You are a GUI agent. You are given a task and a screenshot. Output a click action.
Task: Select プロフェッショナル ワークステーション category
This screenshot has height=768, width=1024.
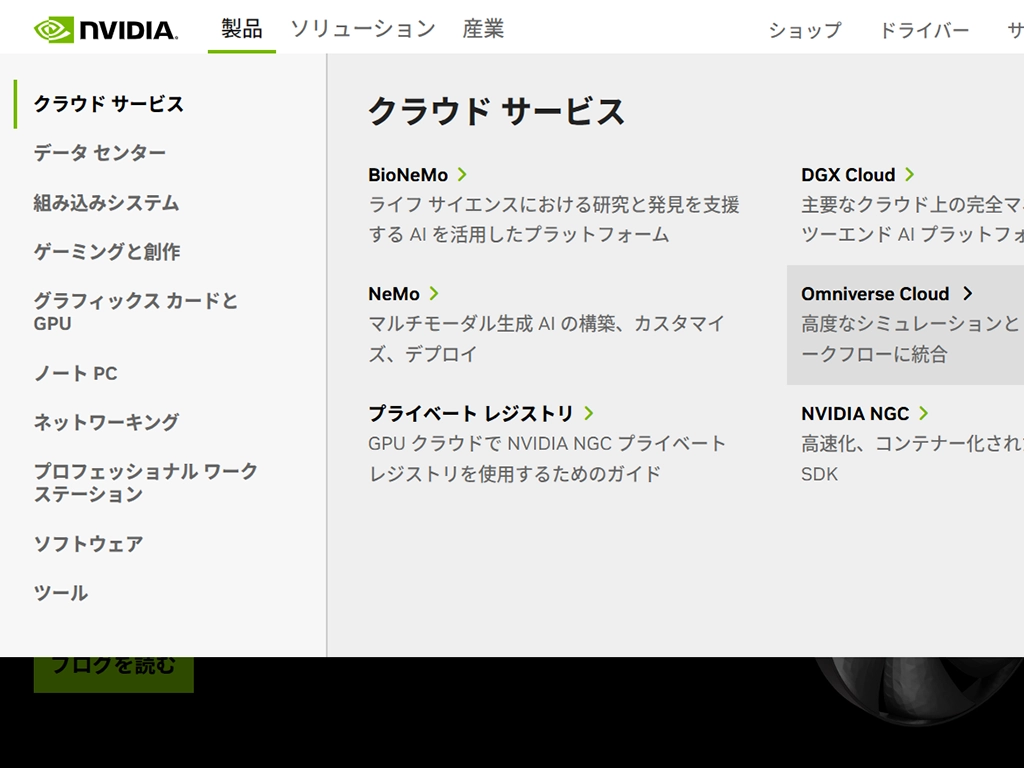click(145, 483)
